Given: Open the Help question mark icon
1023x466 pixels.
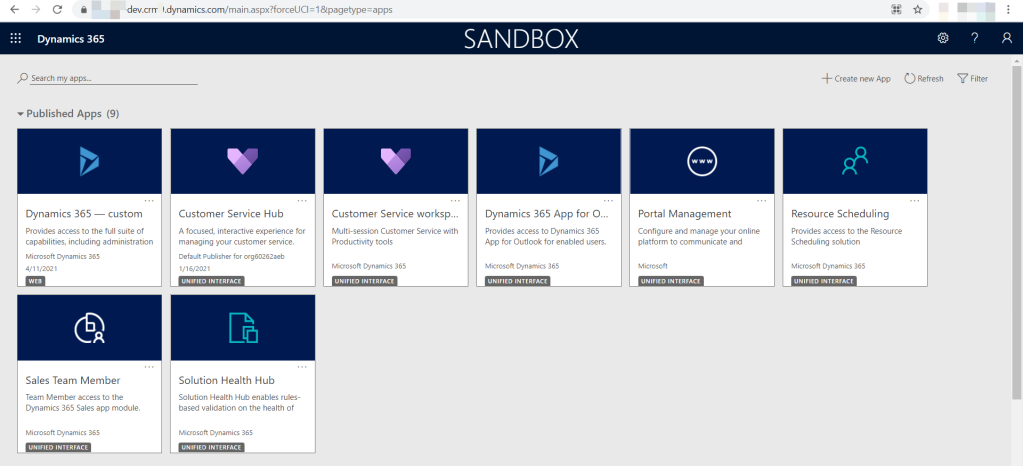Looking at the screenshot, I should 975,39.
